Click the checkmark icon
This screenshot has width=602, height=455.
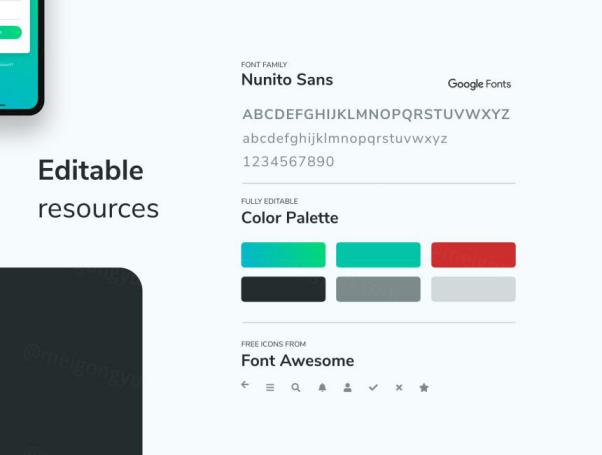tap(373, 387)
